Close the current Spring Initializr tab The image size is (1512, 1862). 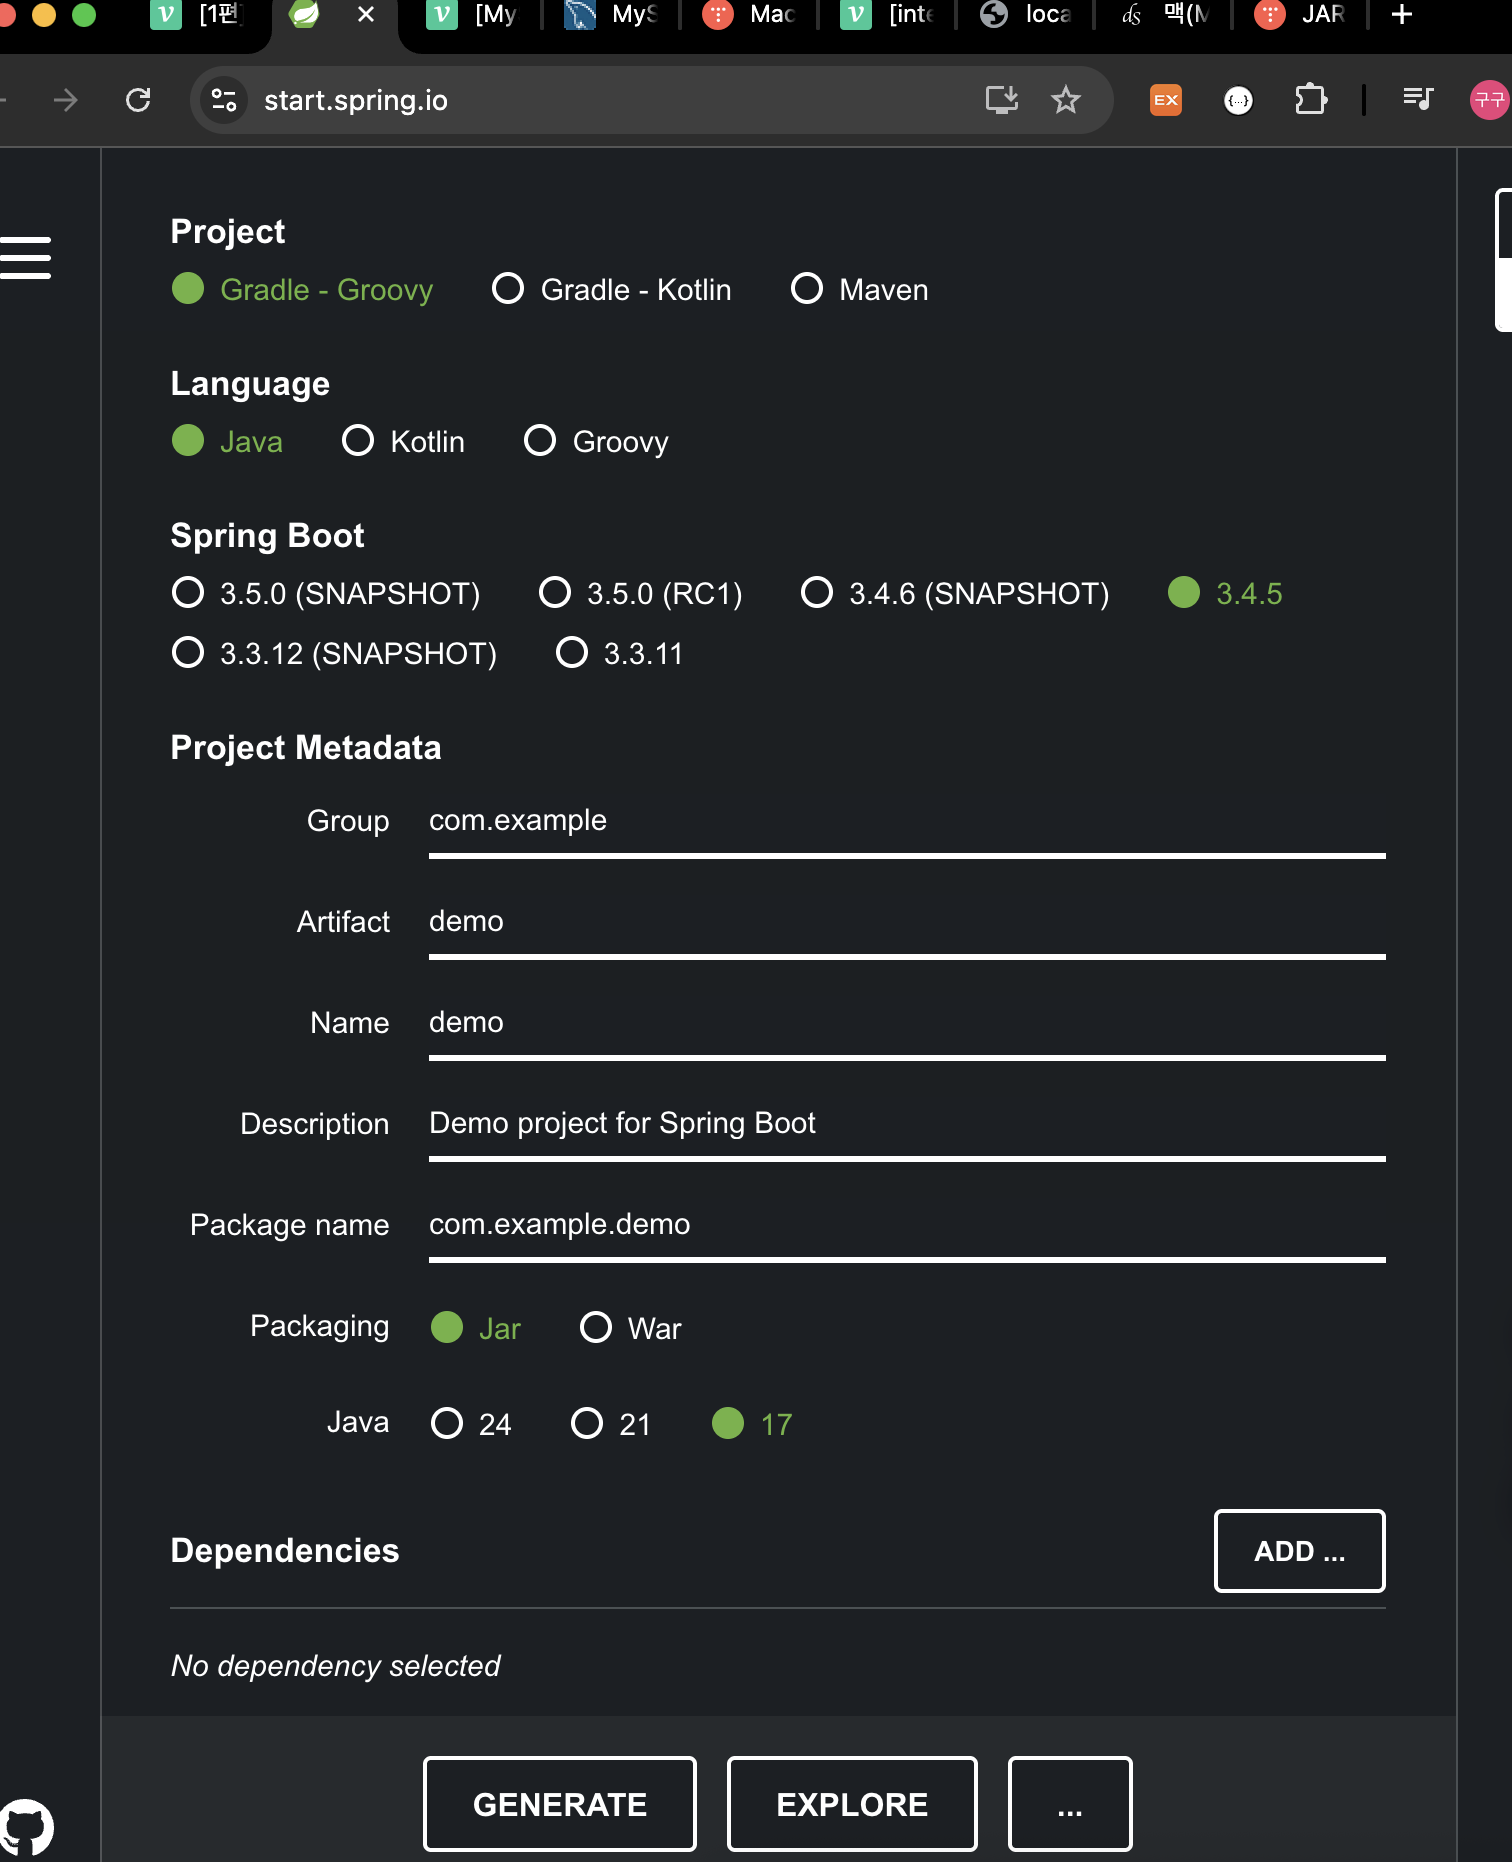pos(366,15)
